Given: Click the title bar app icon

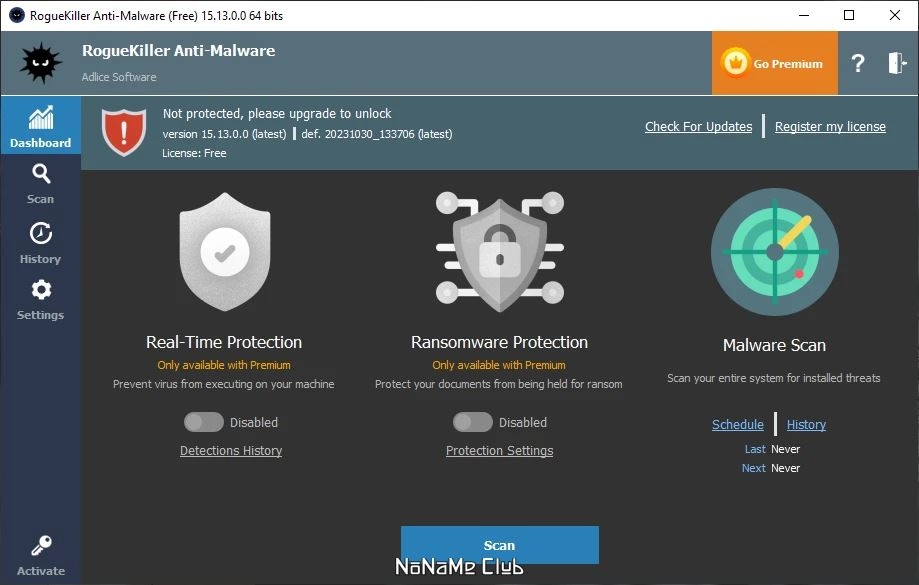Looking at the screenshot, I should 17,15.
